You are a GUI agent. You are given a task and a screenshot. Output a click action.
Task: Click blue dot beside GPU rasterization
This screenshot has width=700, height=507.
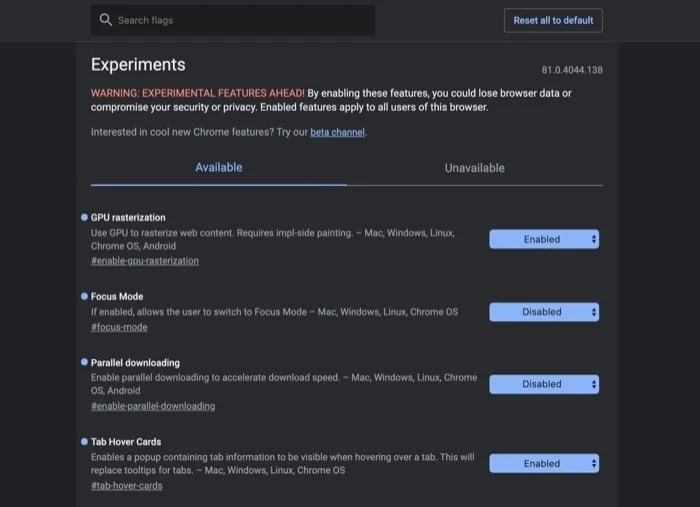pos(84,217)
